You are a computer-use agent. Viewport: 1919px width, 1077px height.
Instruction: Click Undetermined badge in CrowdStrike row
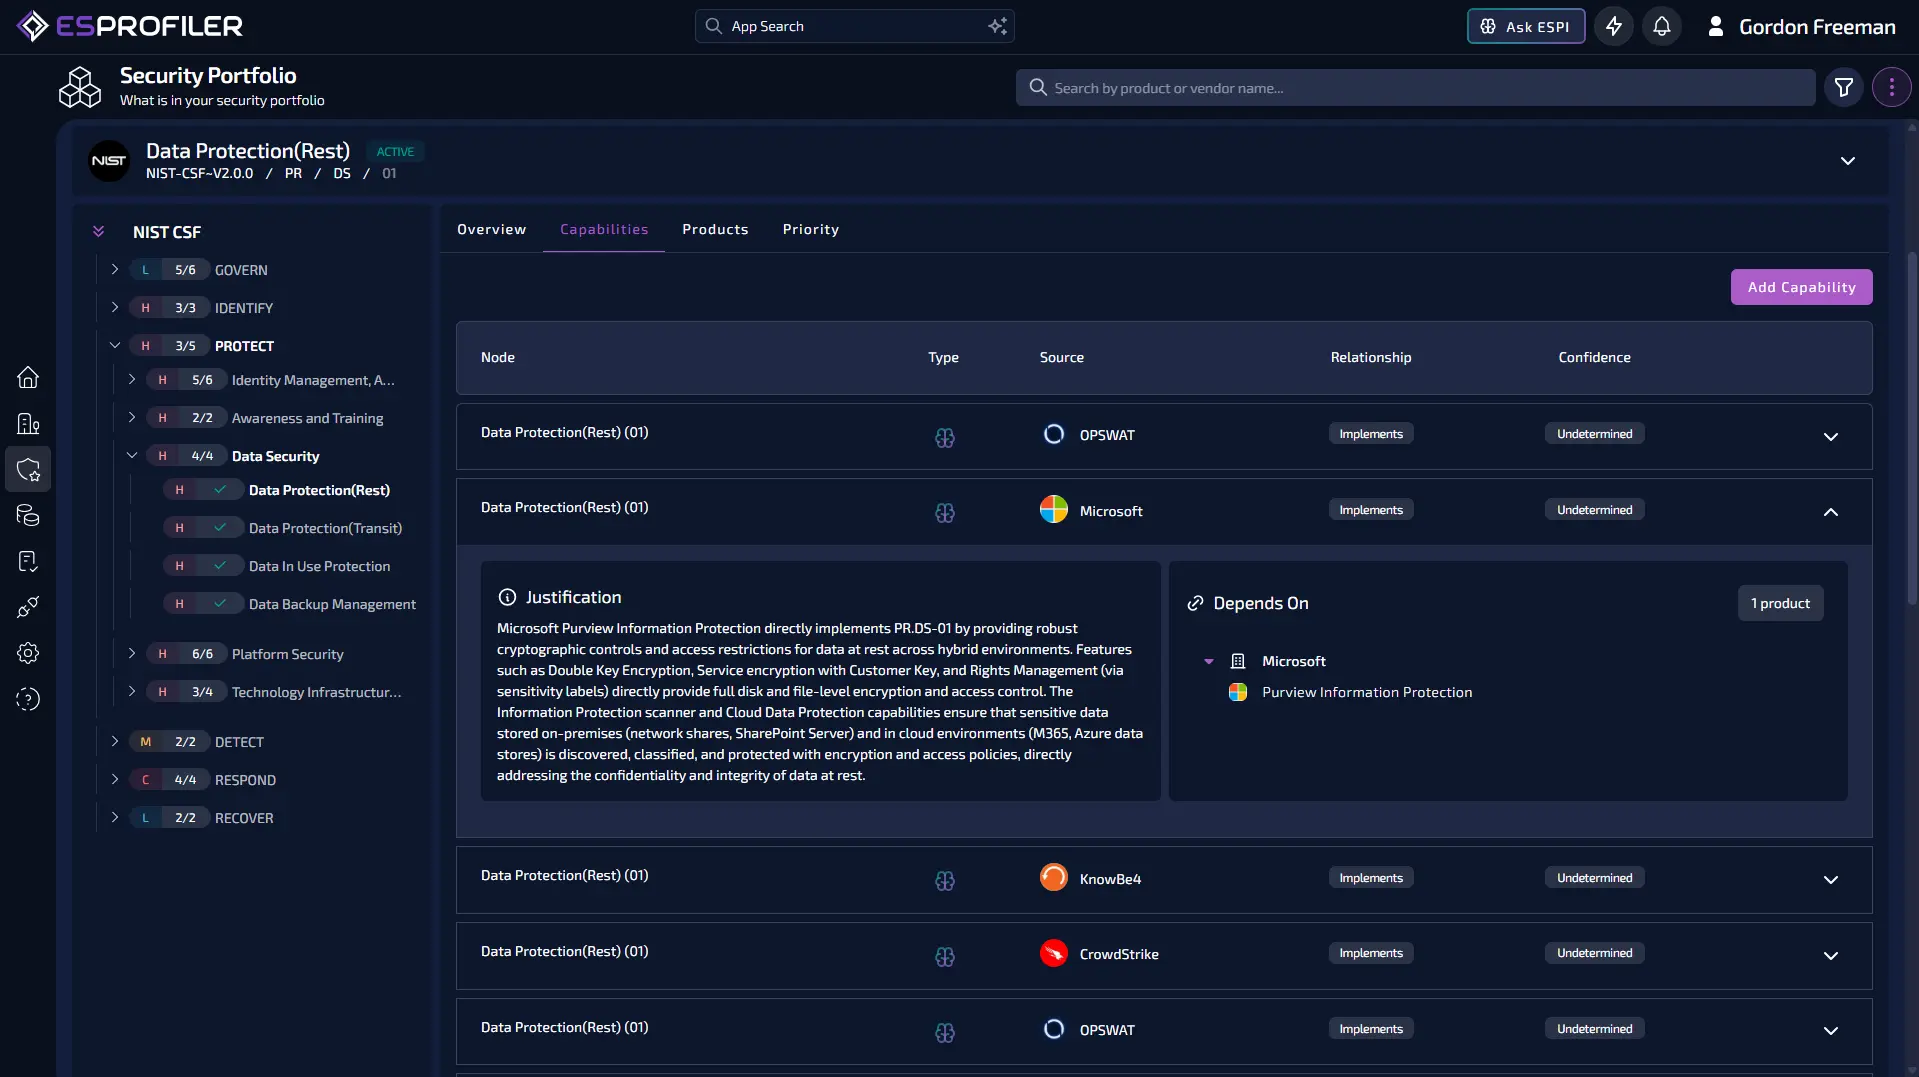point(1594,953)
